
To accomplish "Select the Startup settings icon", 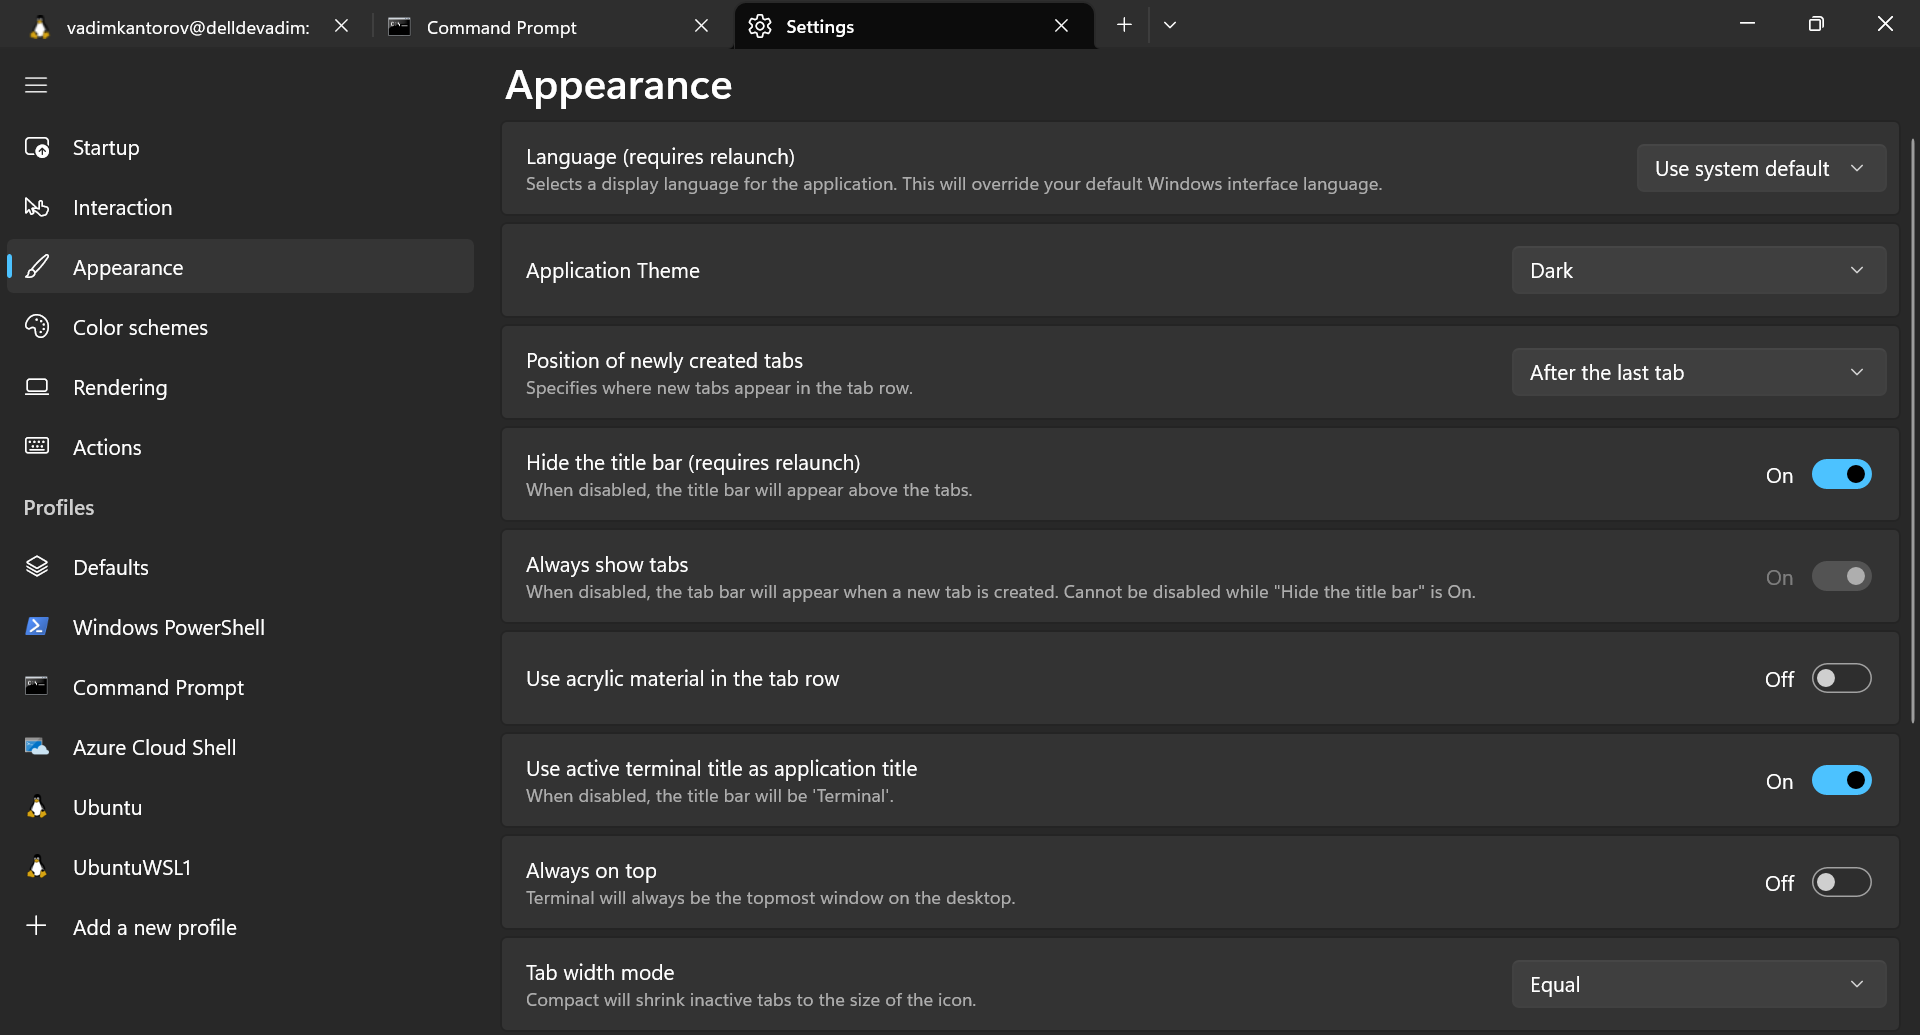I will pyautogui.click(x=37, y=147).
